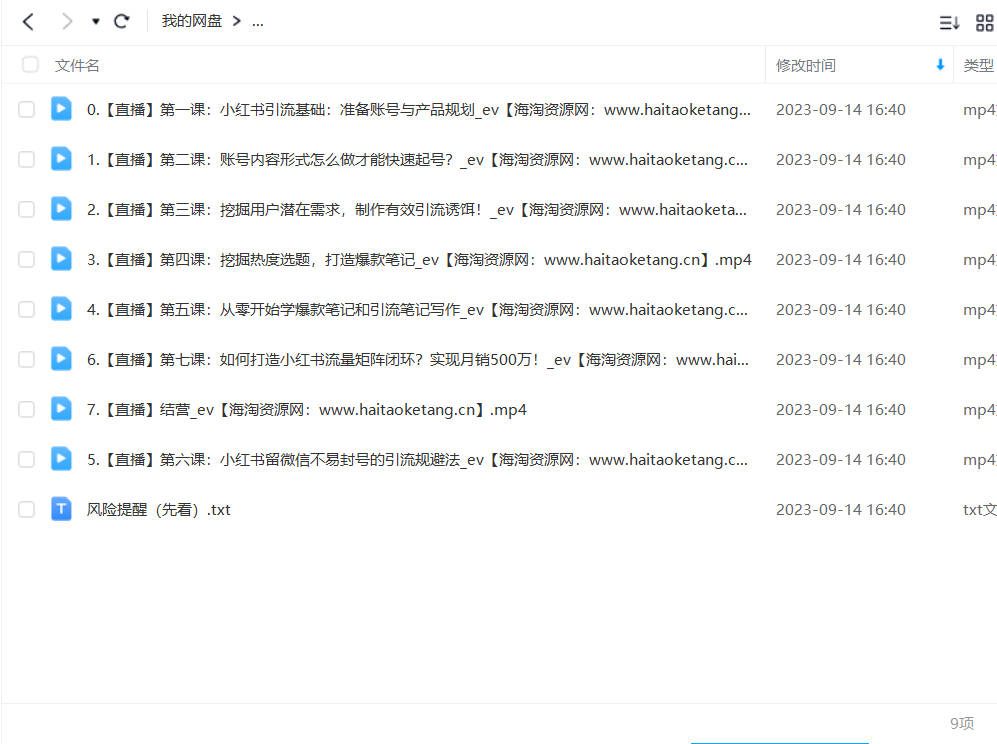Select file 5.【直播】第六课：小红书留微信
This screenshot has width=997, height=744.
pyautogui.click(x=417, y=460)
